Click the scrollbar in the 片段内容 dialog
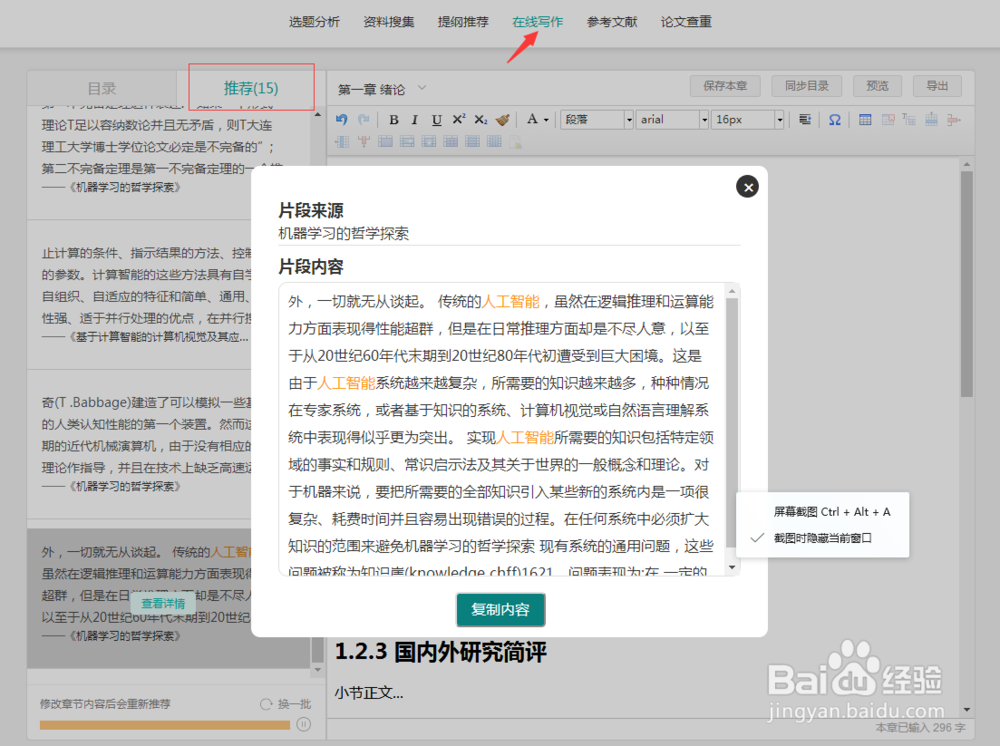1000x746 pixels. pos(733,420)
